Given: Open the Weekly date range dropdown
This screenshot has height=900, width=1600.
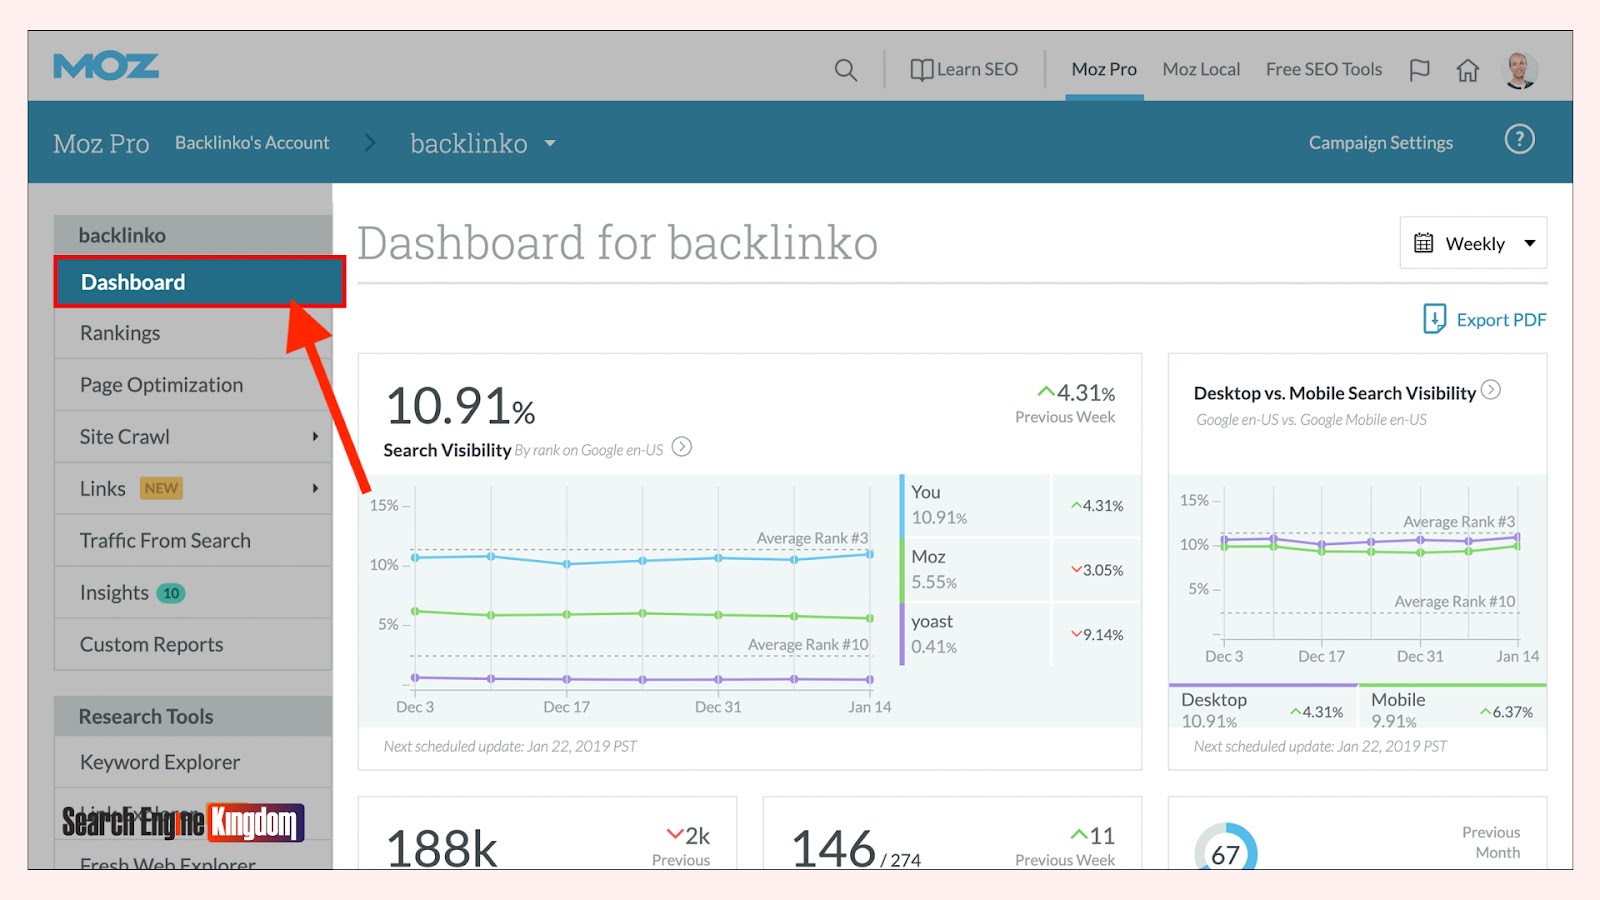Looking at the screenshot, I should pos(1473,243).
